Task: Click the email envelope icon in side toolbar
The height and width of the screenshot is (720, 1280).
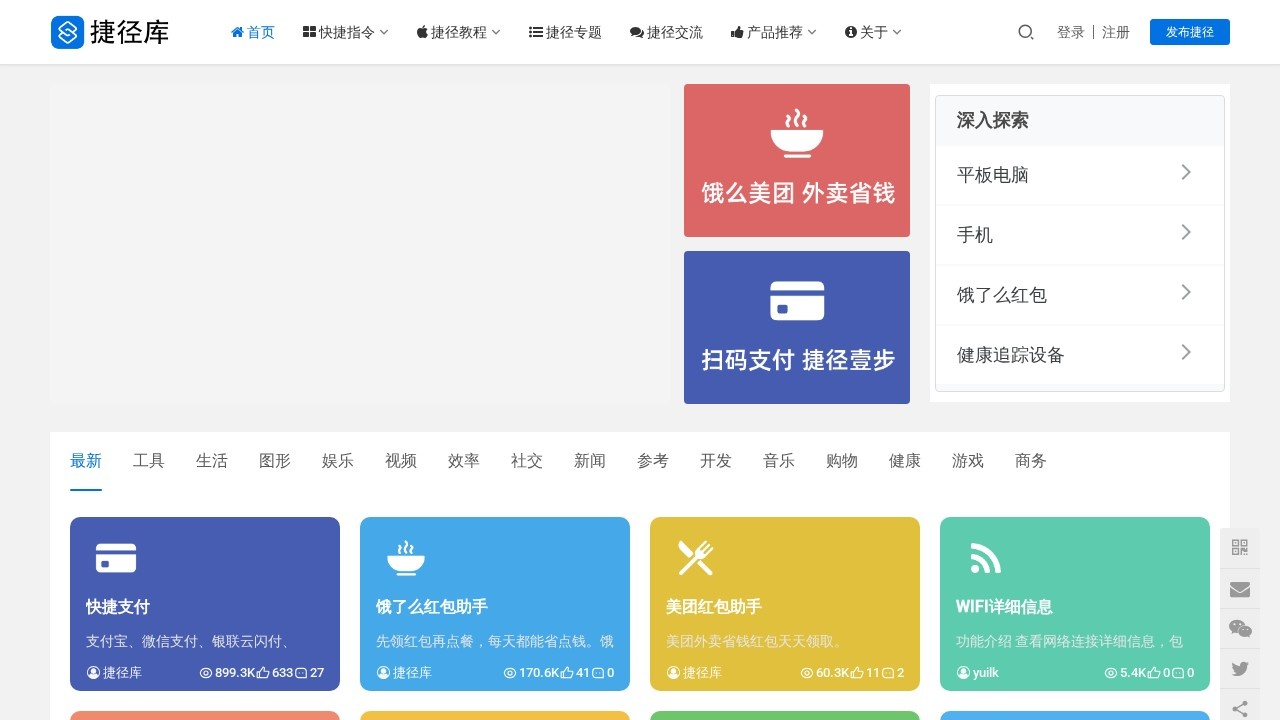Action: [1240, 589]
